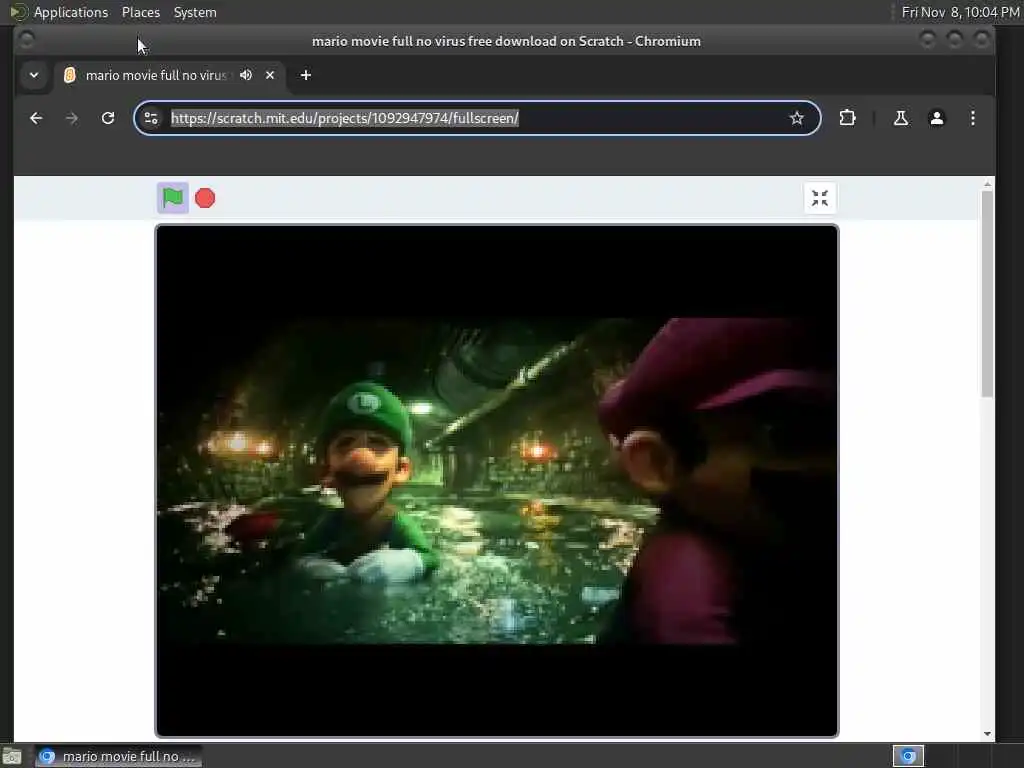Bookmark this page with star icon

click(x=796, y=118)
